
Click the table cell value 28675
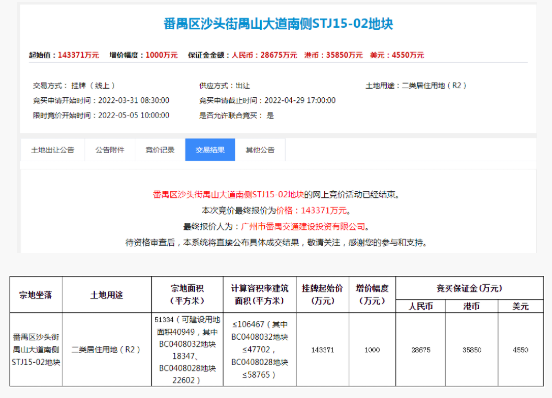pyautogui.click(x=421, y=350)
